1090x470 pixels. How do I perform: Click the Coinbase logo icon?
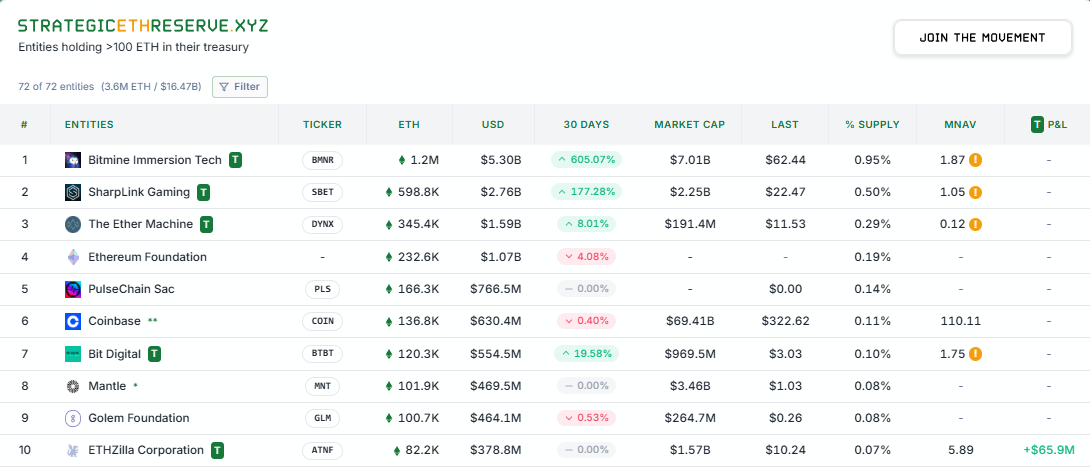[x=73, y=321]
